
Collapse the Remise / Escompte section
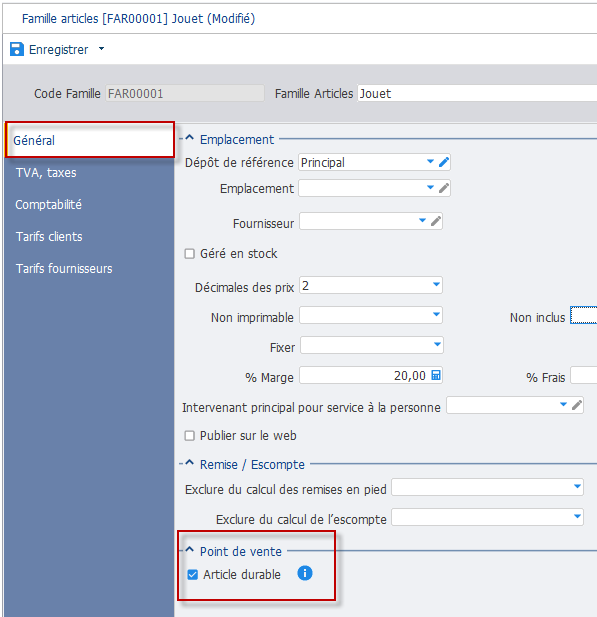click(190, 463)
